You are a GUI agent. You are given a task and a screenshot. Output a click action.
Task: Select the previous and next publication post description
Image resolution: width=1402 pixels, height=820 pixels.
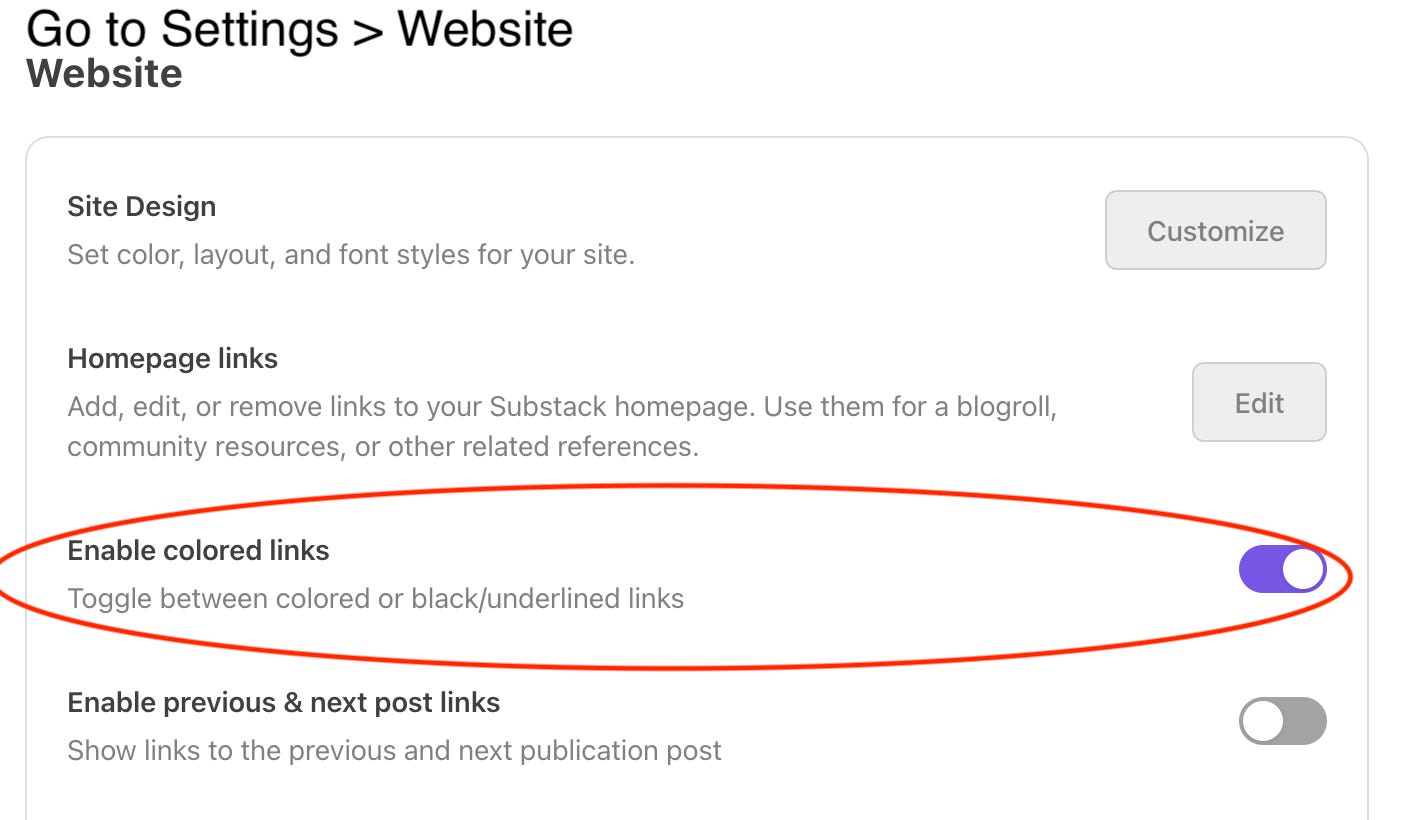[x=393, y=750]
